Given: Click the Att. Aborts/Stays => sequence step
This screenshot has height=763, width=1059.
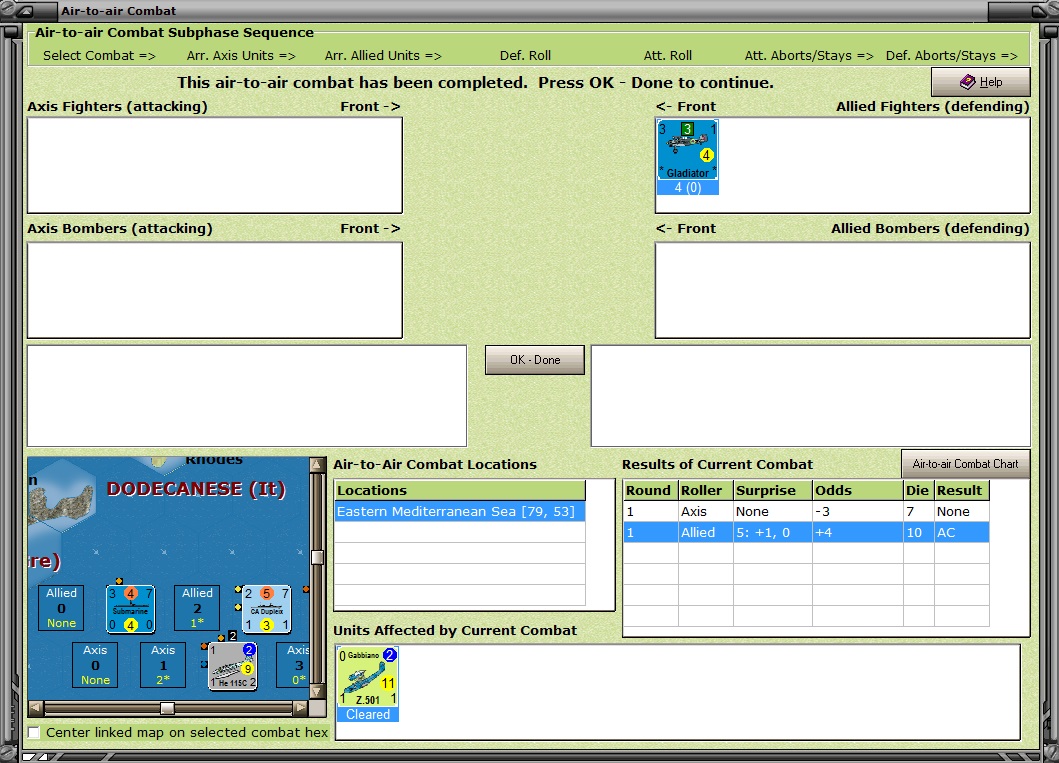Looking at the screenshot, I should coord(809,55).
